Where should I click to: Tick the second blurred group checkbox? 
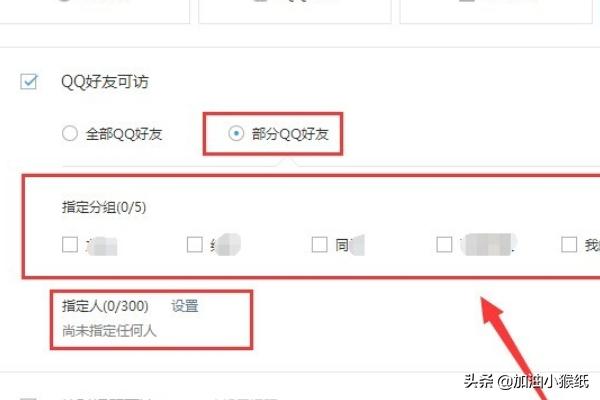tap(195, 244)
